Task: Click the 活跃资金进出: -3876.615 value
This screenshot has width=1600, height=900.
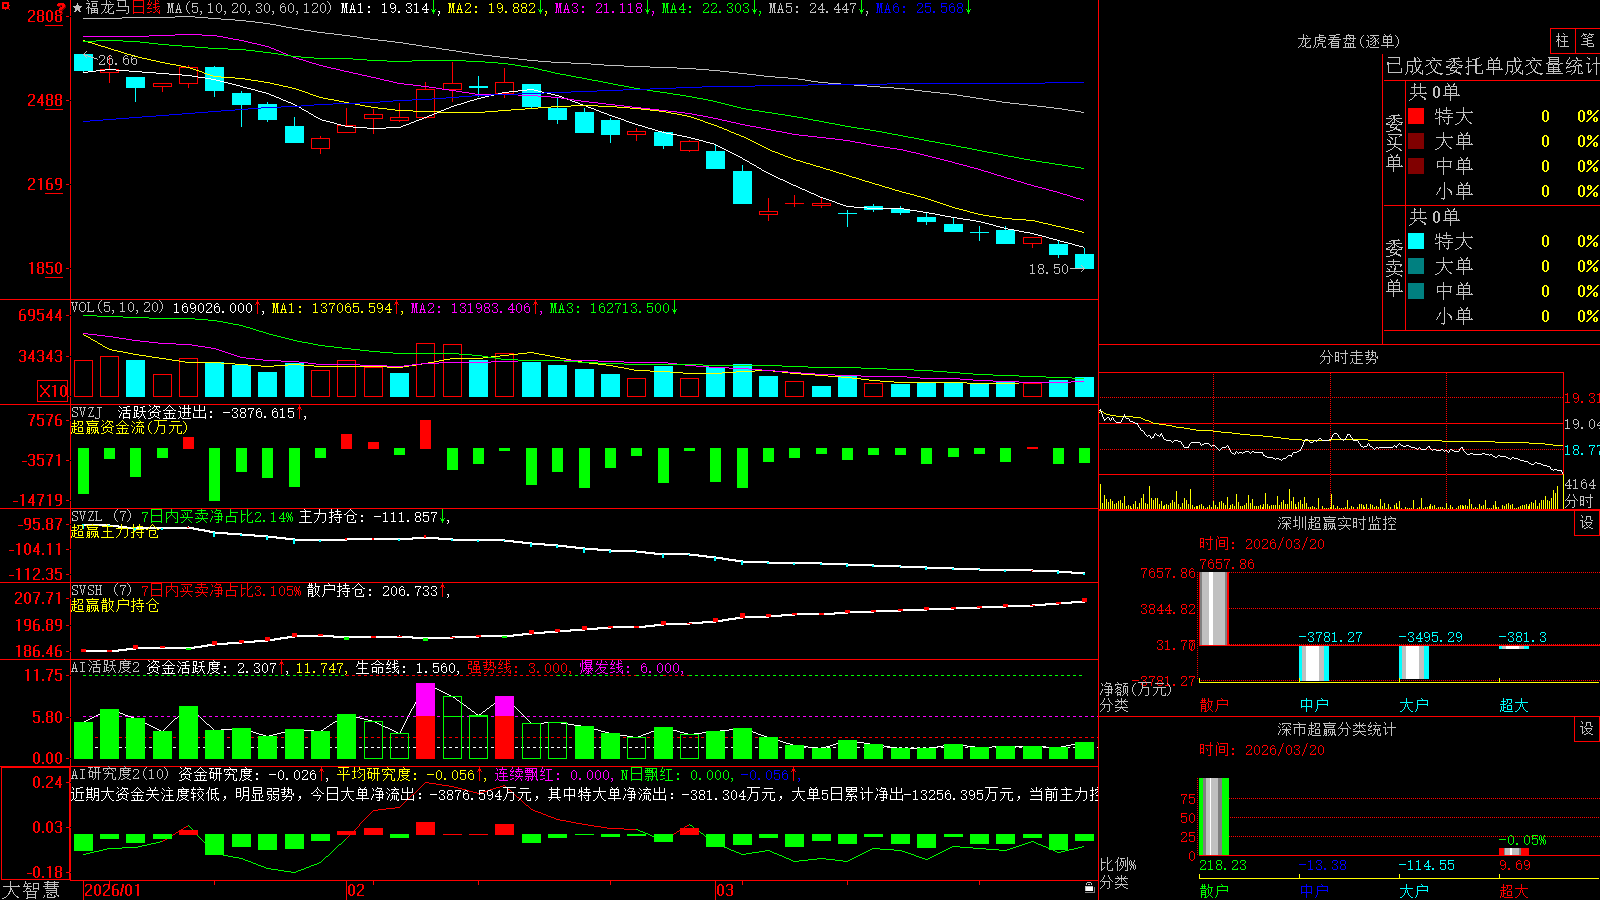Action: 207,412
